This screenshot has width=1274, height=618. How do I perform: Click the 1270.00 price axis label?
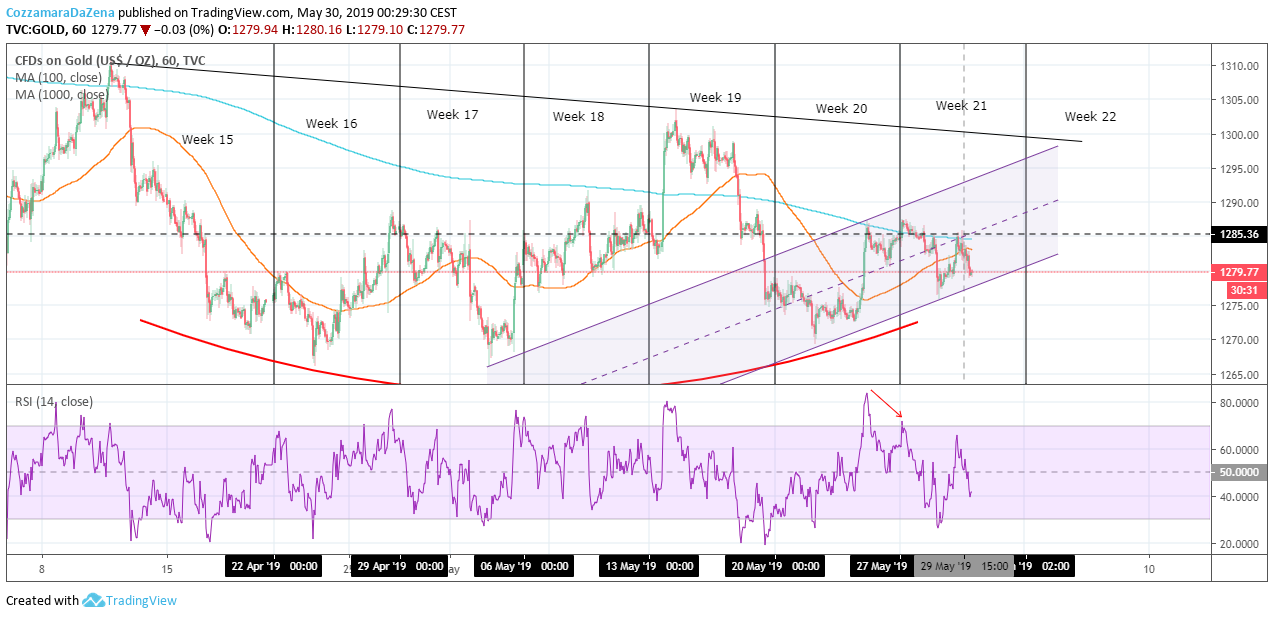(x=1237, y=341)
